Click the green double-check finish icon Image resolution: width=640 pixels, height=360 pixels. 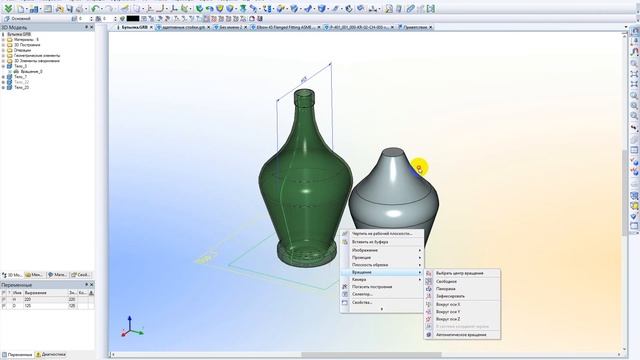point(8,8)
